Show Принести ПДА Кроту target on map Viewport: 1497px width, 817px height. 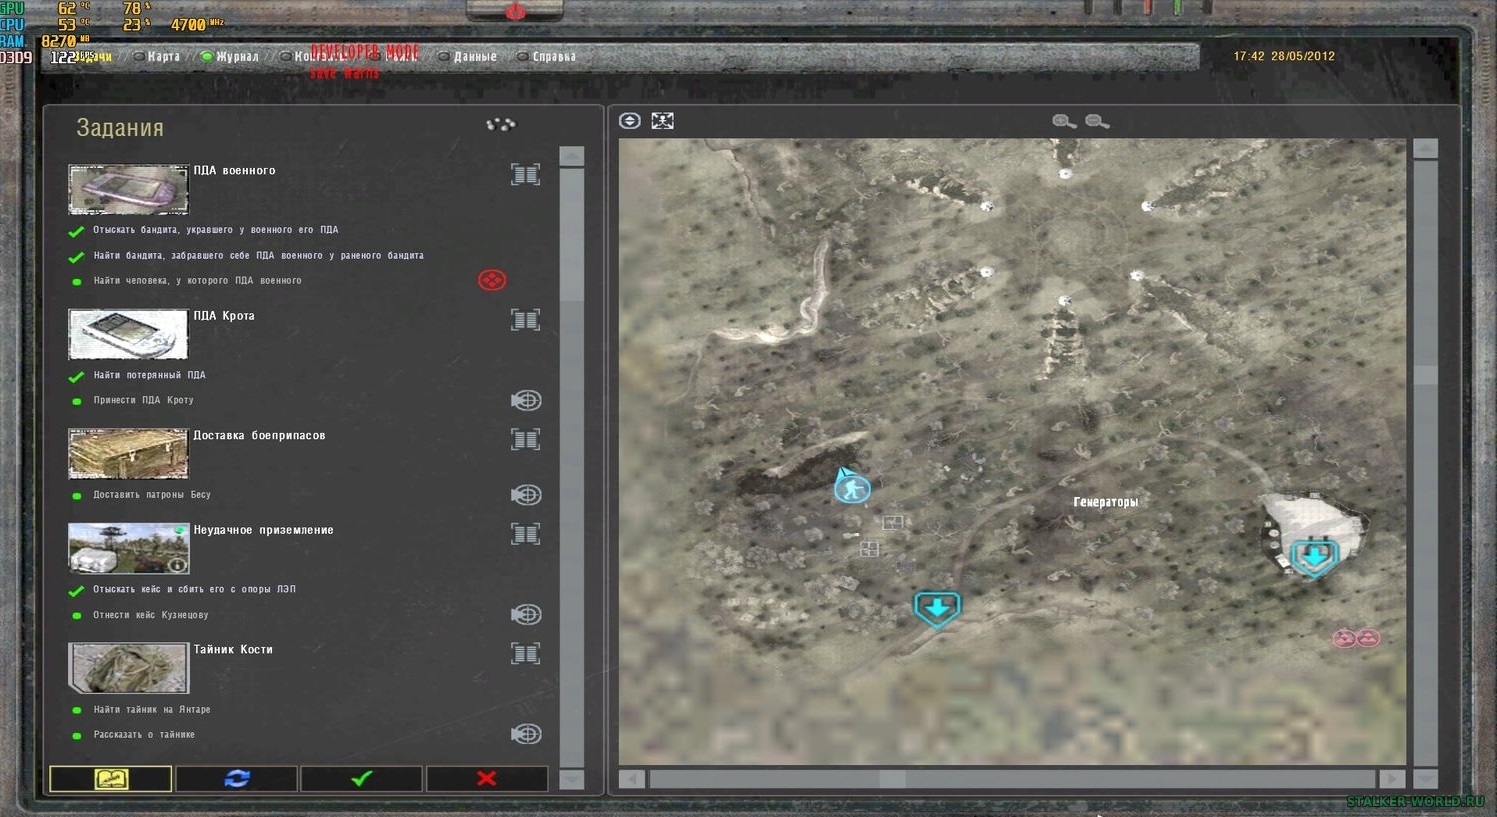[526, 400]
